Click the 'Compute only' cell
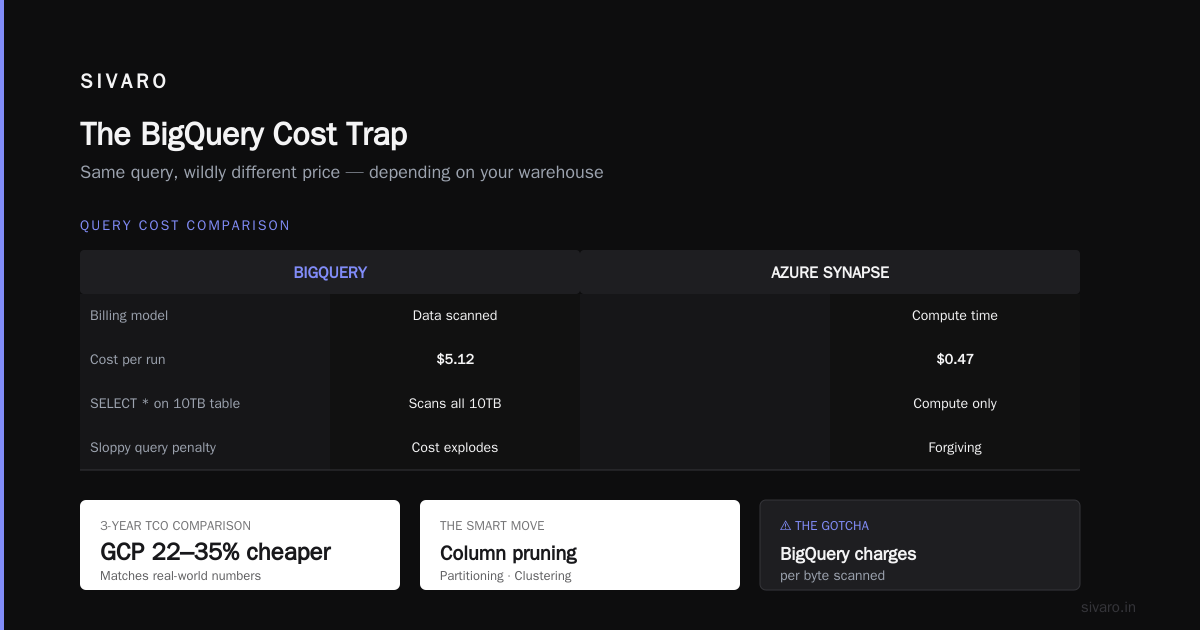The width and height of the screenshot is (1200, 630). tap(955, 403)
